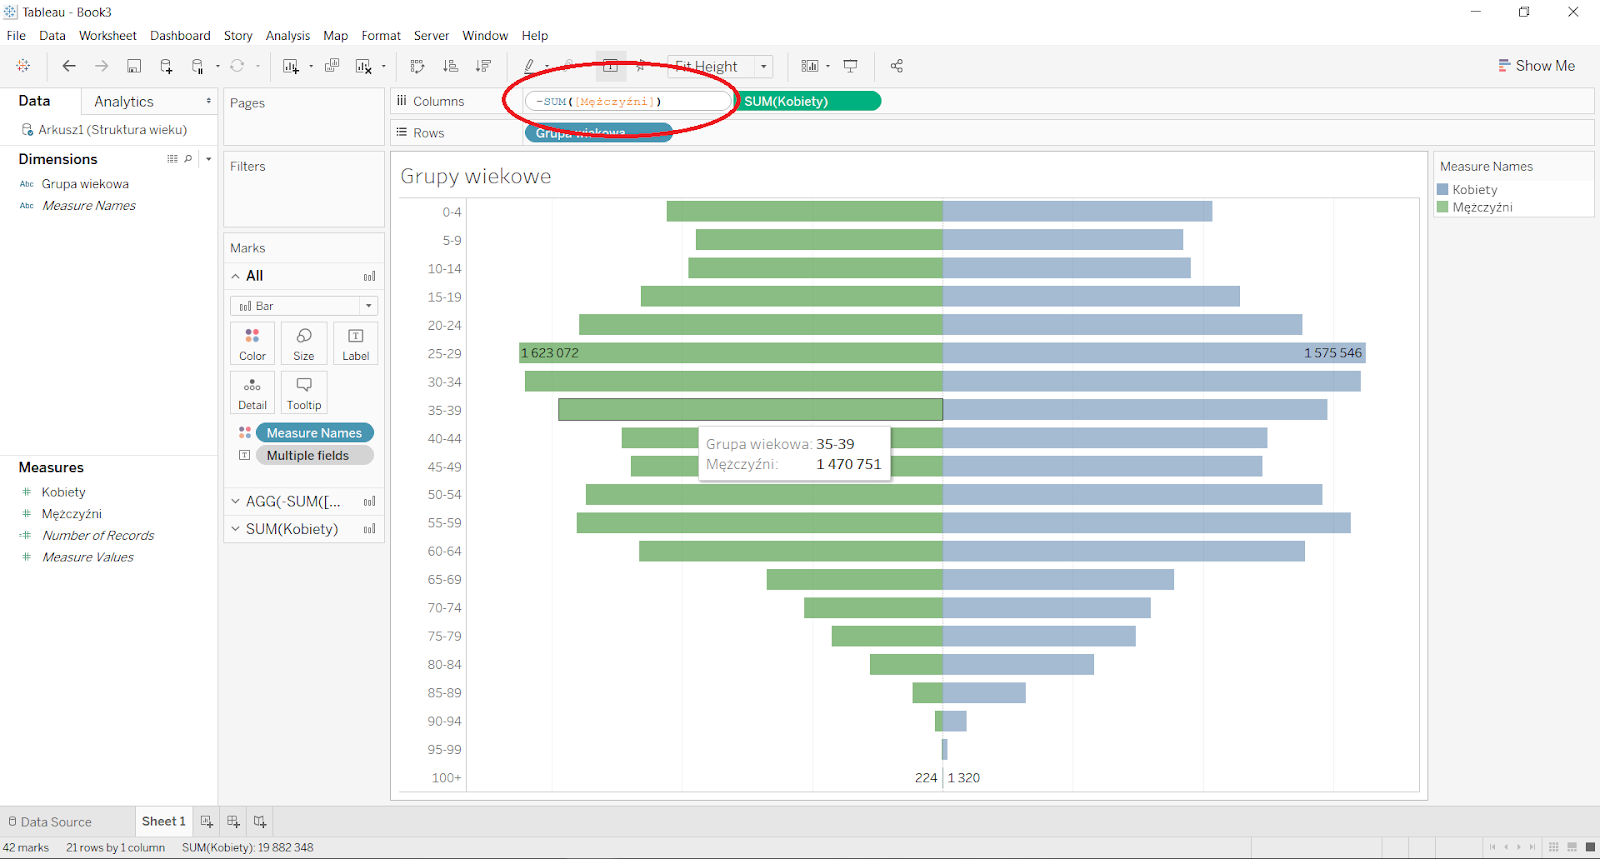The image size is (1600, 859).
Task: Expand the SUM(Kobiety) marks card
Action: [x=235, y=529]
